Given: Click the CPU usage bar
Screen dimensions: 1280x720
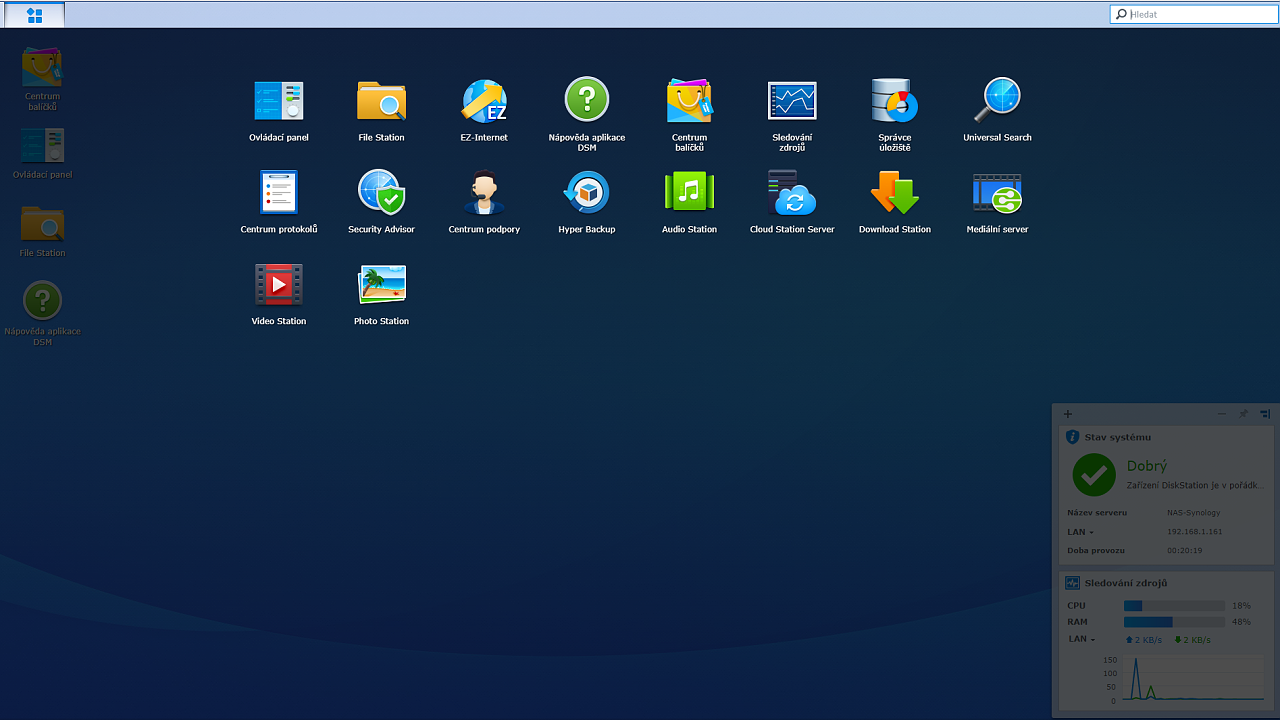Looking at the screenshot, I should tap(1174, 606).
